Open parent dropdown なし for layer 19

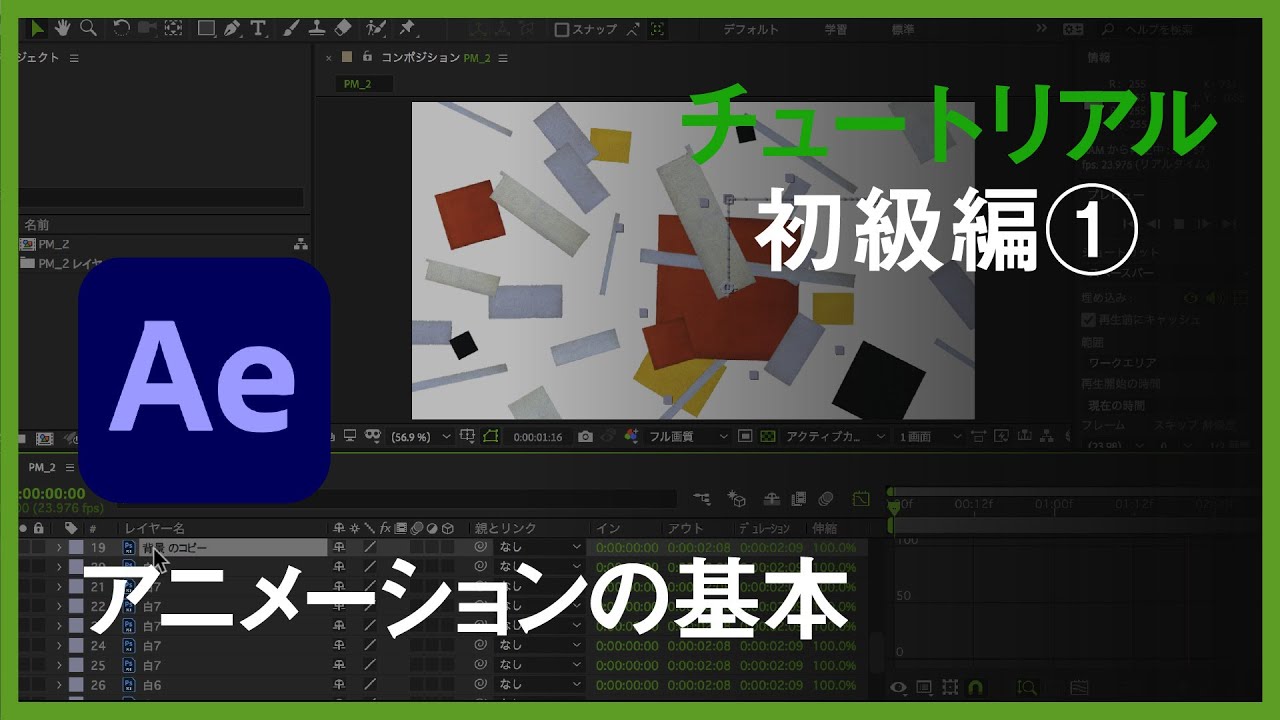[540, 547]
